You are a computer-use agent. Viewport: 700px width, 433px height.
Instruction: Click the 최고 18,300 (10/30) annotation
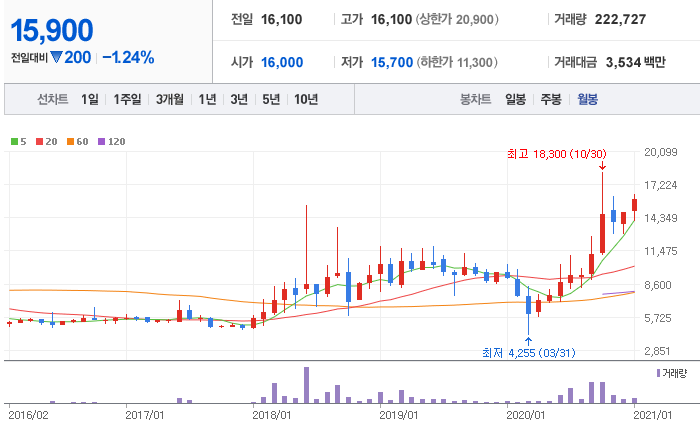[x=557, y=154]
